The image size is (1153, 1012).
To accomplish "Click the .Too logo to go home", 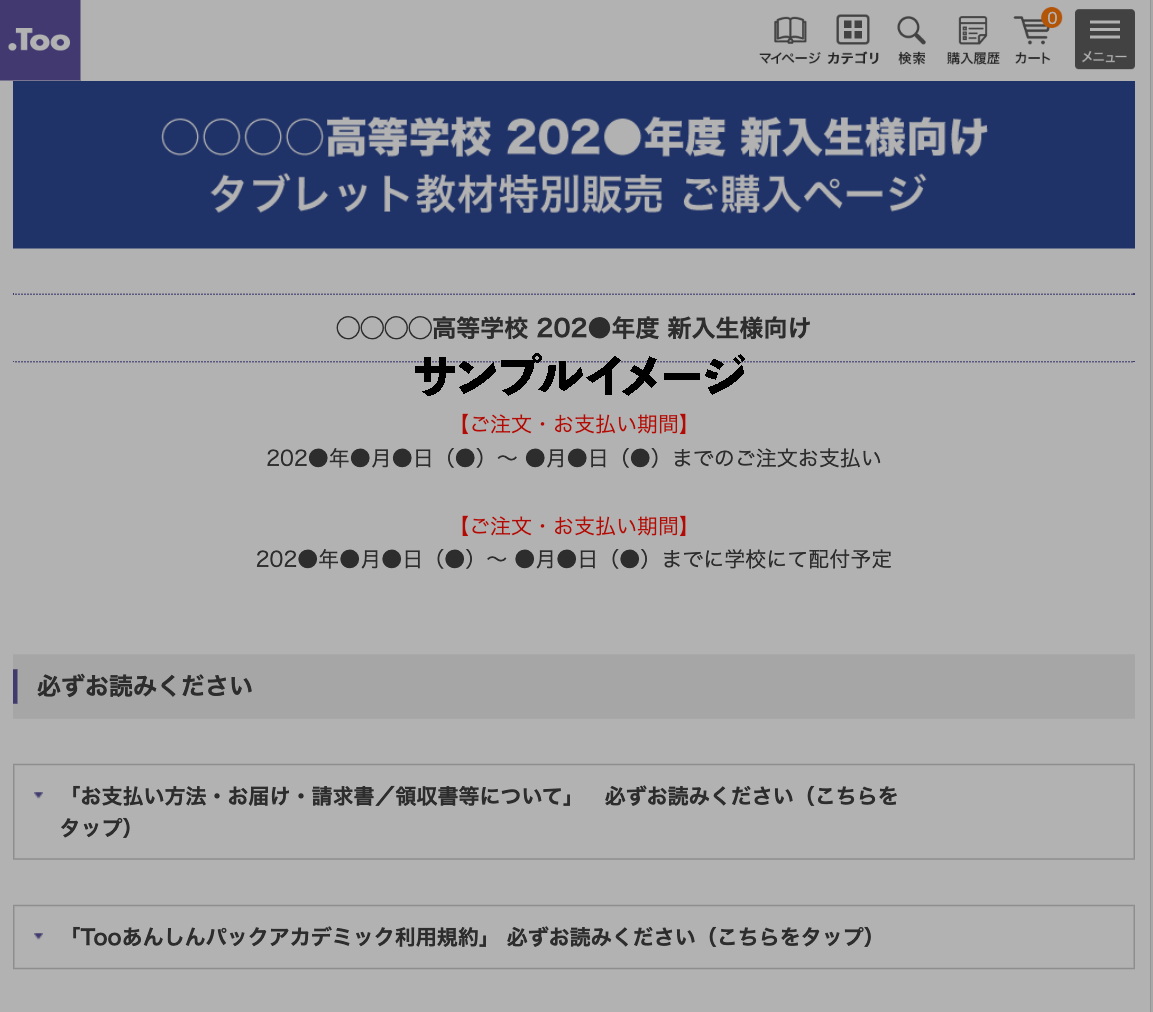I will 40,40.
